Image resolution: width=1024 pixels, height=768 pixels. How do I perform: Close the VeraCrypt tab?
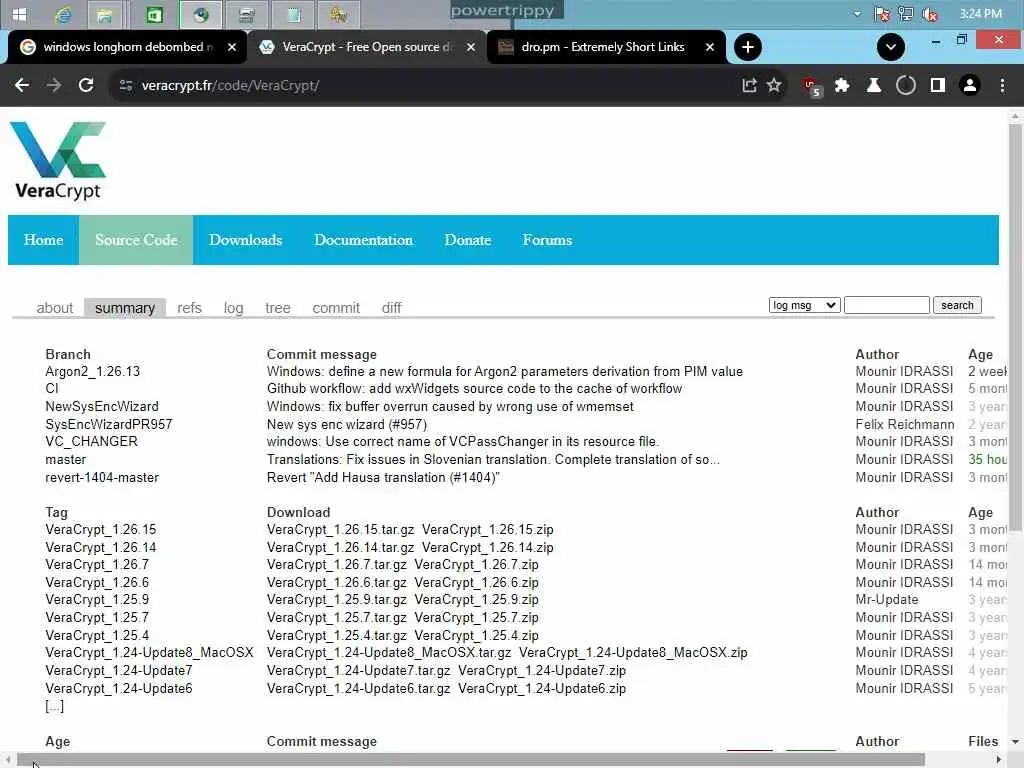[x=471, y=47]
